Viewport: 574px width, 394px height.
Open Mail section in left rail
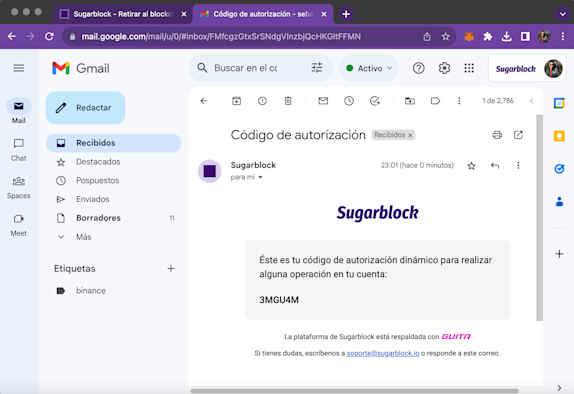click(x=19, y=111)
